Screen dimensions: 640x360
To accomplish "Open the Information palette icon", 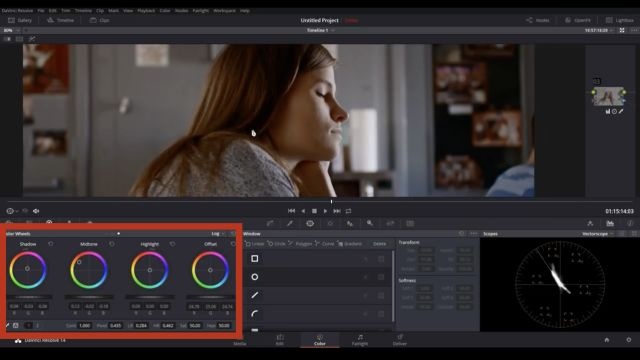I will [630, 223].
